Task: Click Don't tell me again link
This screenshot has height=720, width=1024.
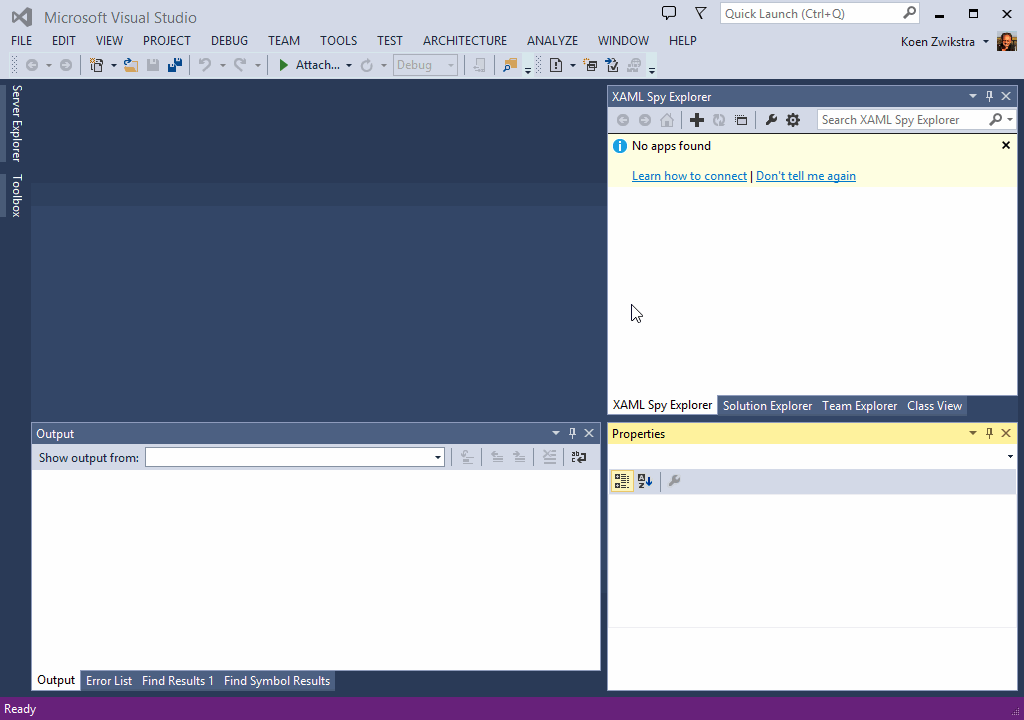Action: (806, 176)
